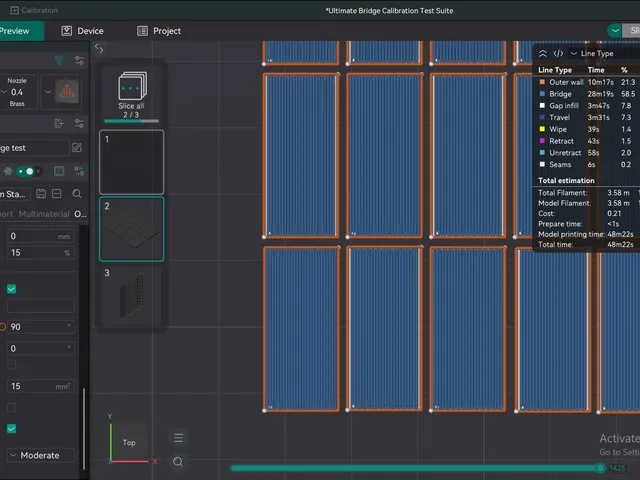This screenshot has width=640, height=480.
Task: Switch to the Device tab
Action: click(x=82, y=31)
